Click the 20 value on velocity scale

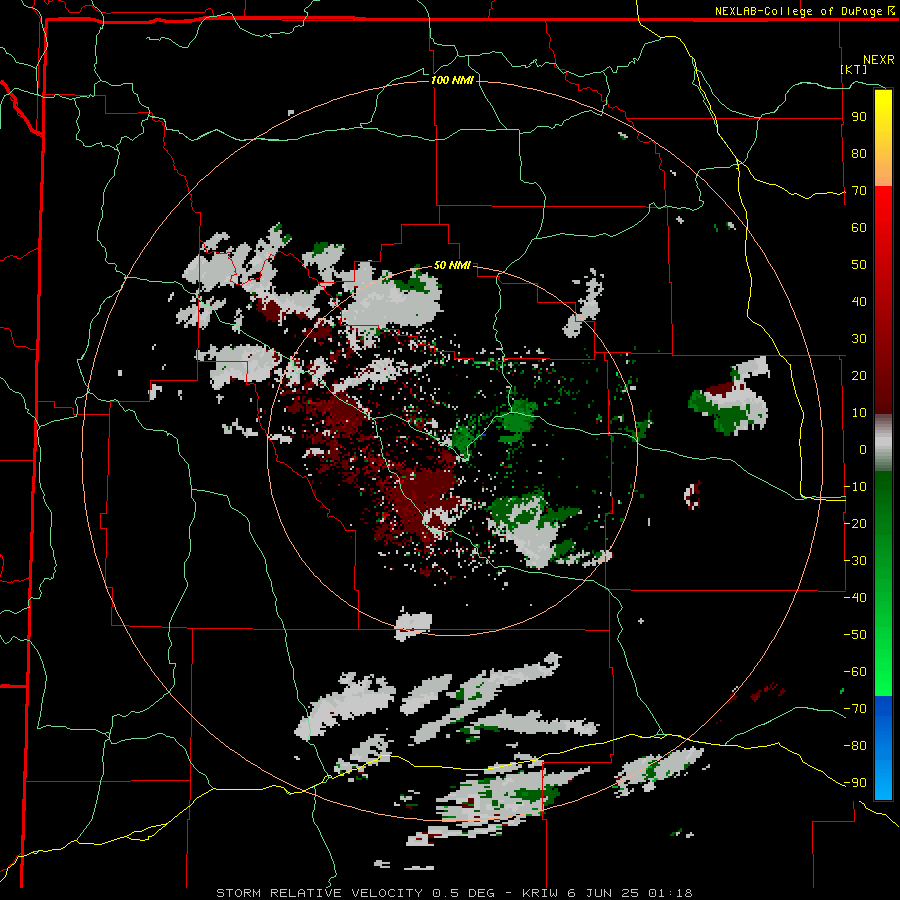[x=859, y=375]
